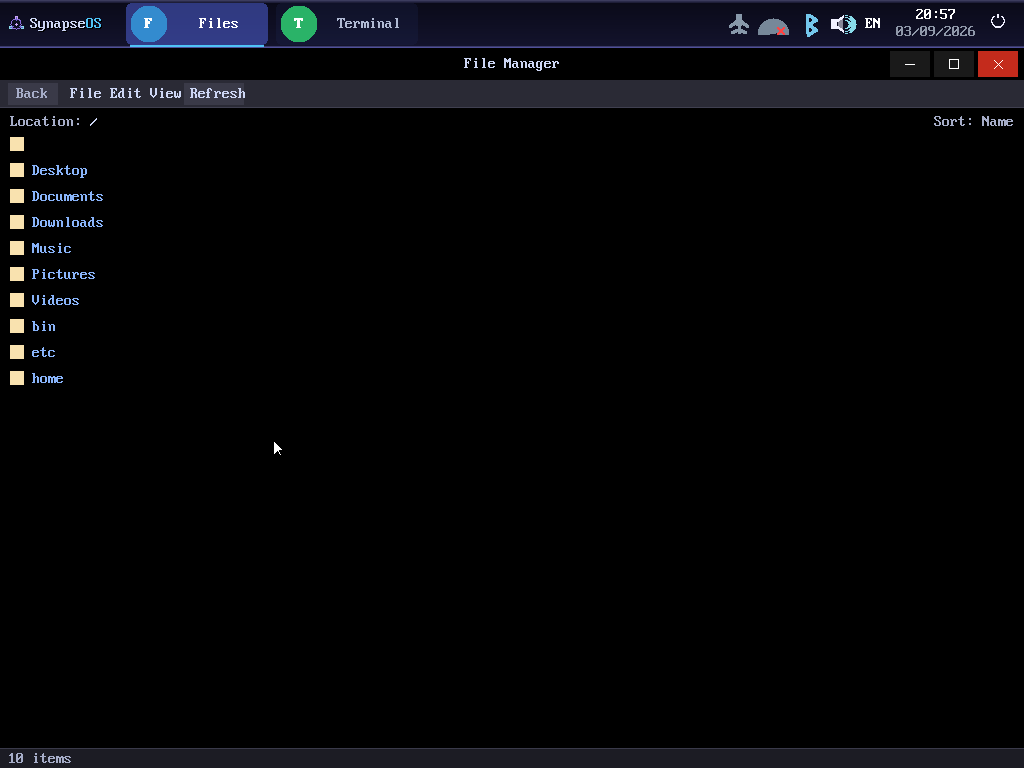Click the unnamed folder icon at top
Screen dimensions: 1024x768
[x=17, y=144]
